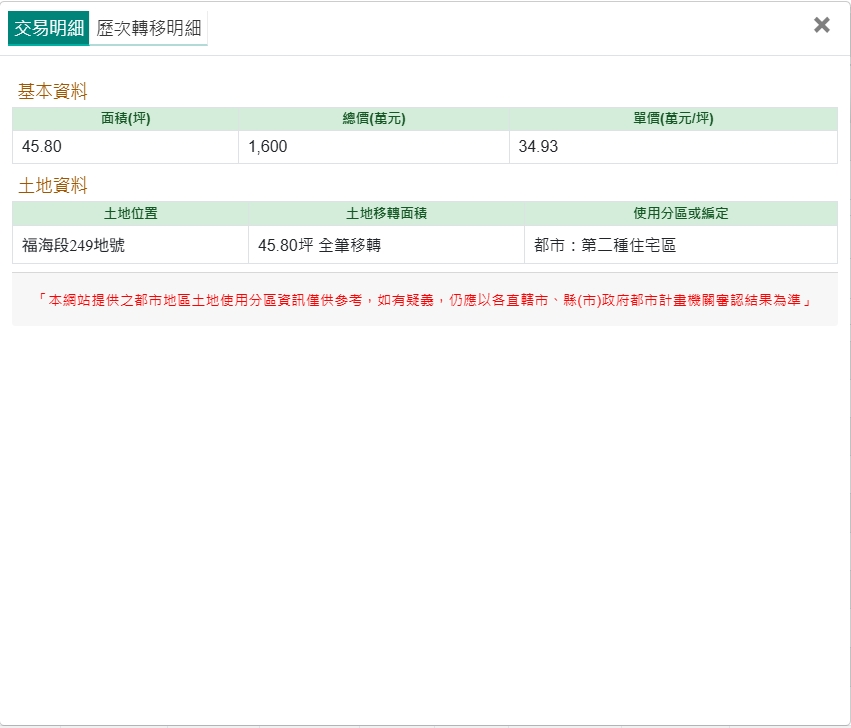Select the 單價(萬元/坪) column header
The height and width of the screenshot is (728, 851).
pos(673,119)
